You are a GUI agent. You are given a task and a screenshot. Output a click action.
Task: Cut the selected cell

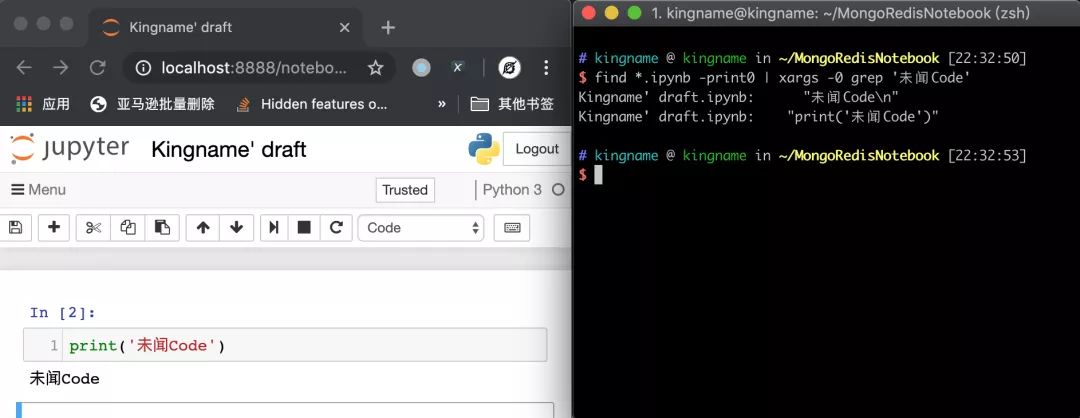(94, 228)
